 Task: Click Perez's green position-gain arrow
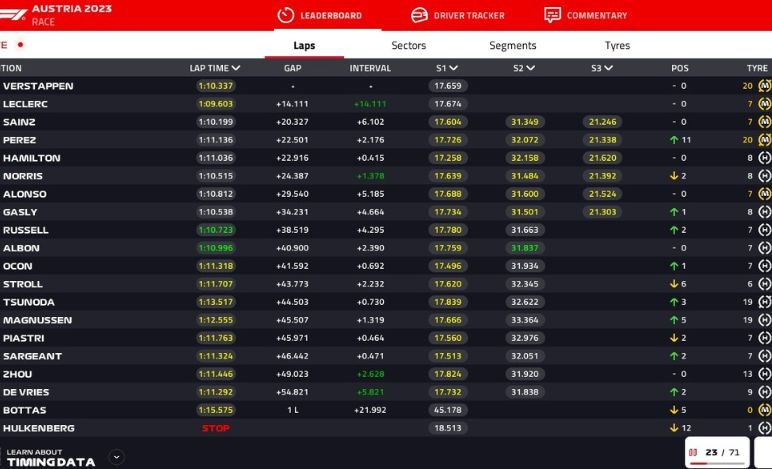coord(674,140)
